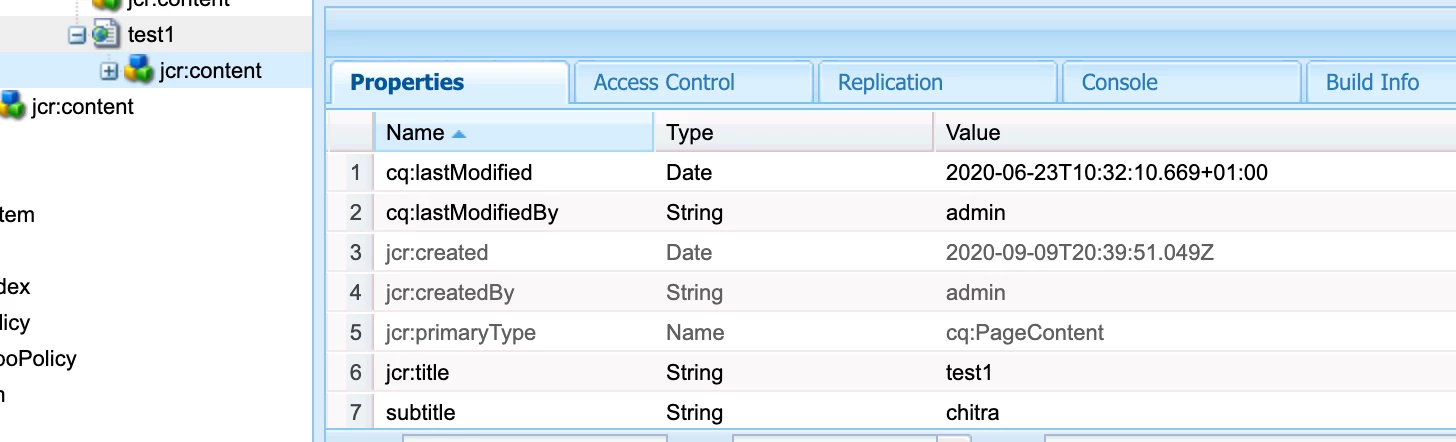Viewport: 1456px width, 442px height.
Task: Click the subtitle value chitra
Action: [x=972, y=413]
